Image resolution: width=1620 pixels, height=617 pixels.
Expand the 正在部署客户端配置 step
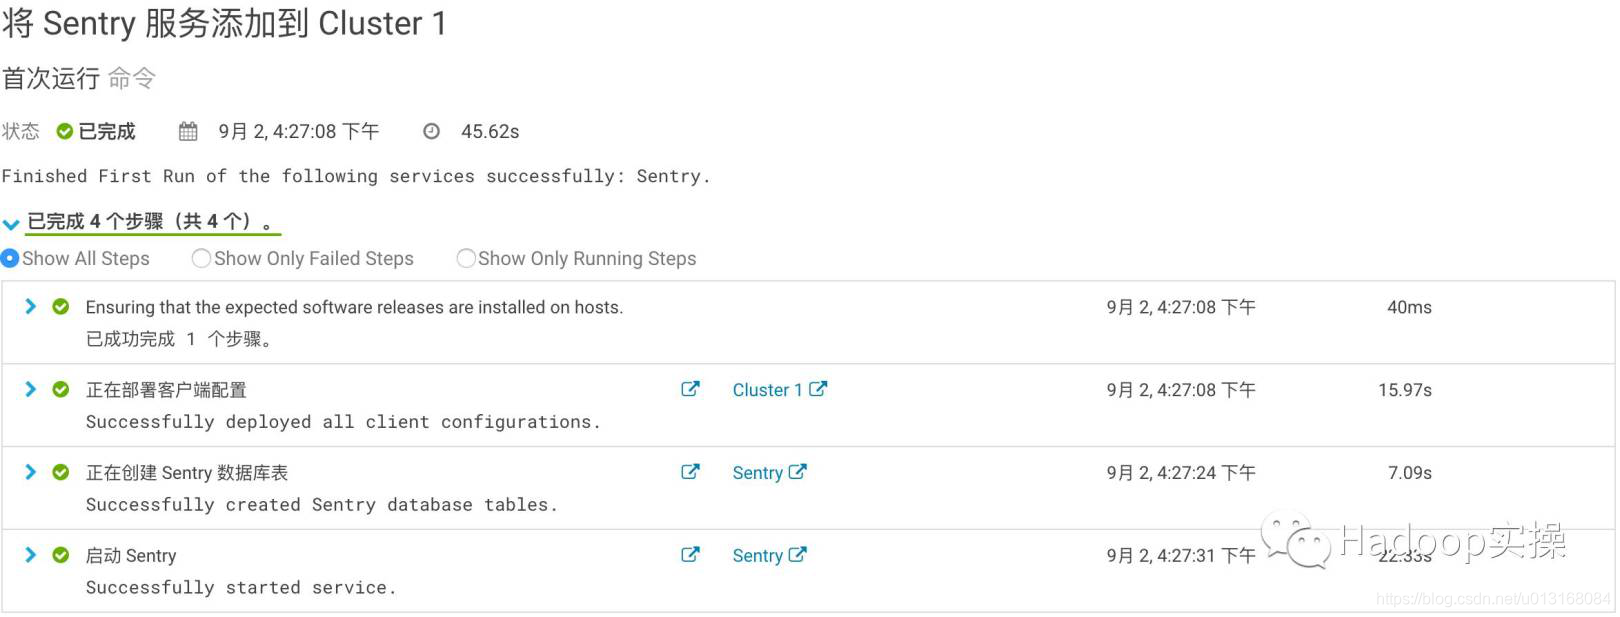(x=30, y=389)
